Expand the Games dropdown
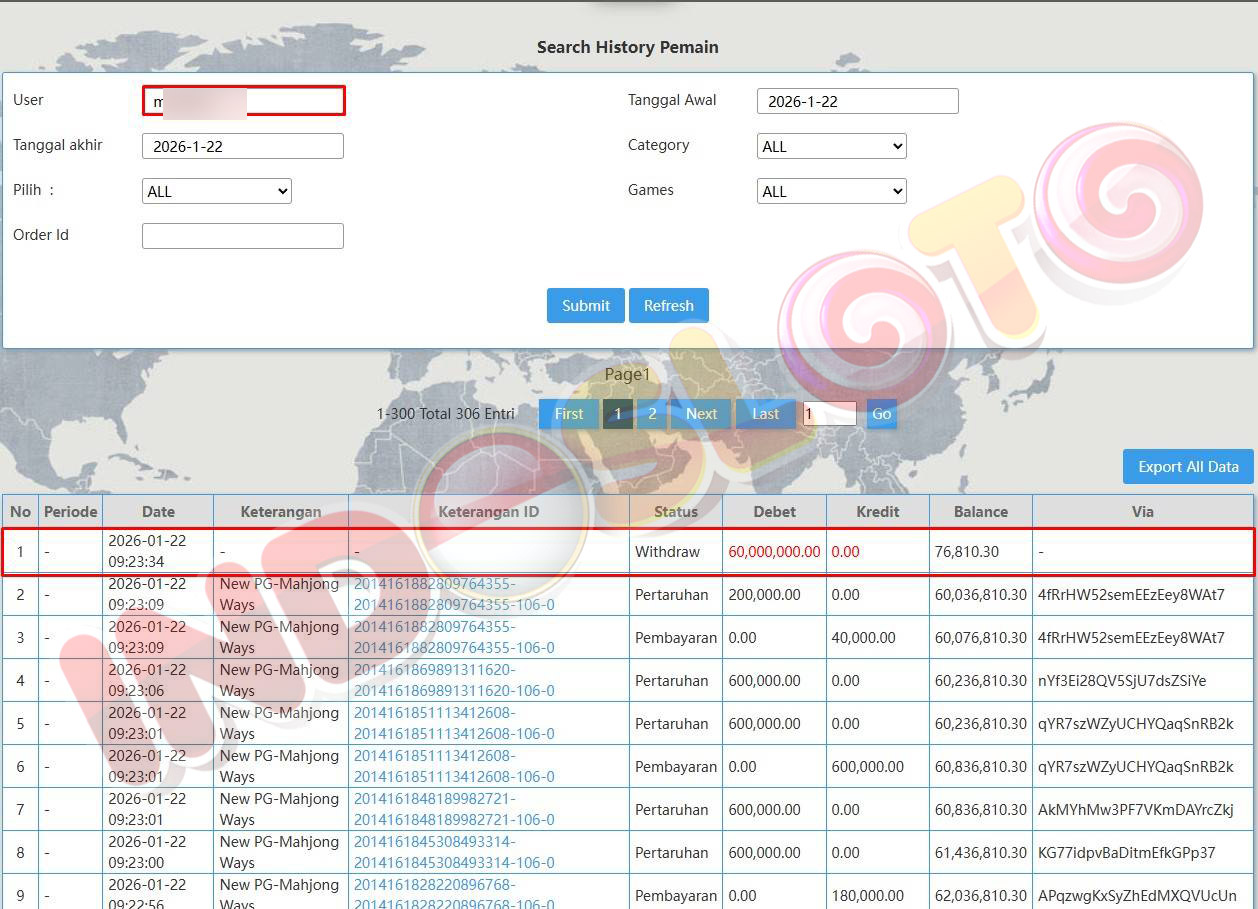Viewport: 1258px width, 909px height. 831,191
